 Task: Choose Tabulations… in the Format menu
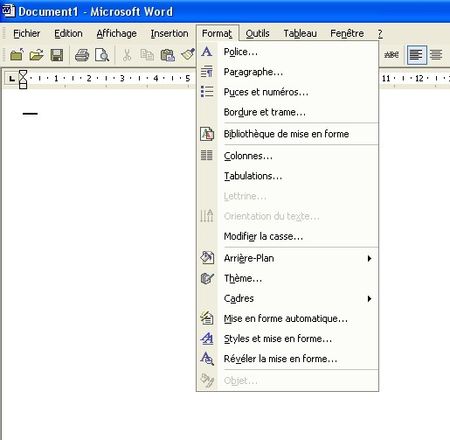tap(288, 176)
